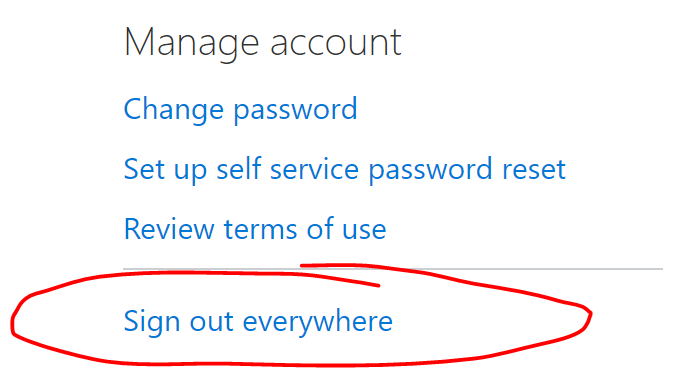
Task: Click the word 'password' in Change password
Action: coord(296,110)
